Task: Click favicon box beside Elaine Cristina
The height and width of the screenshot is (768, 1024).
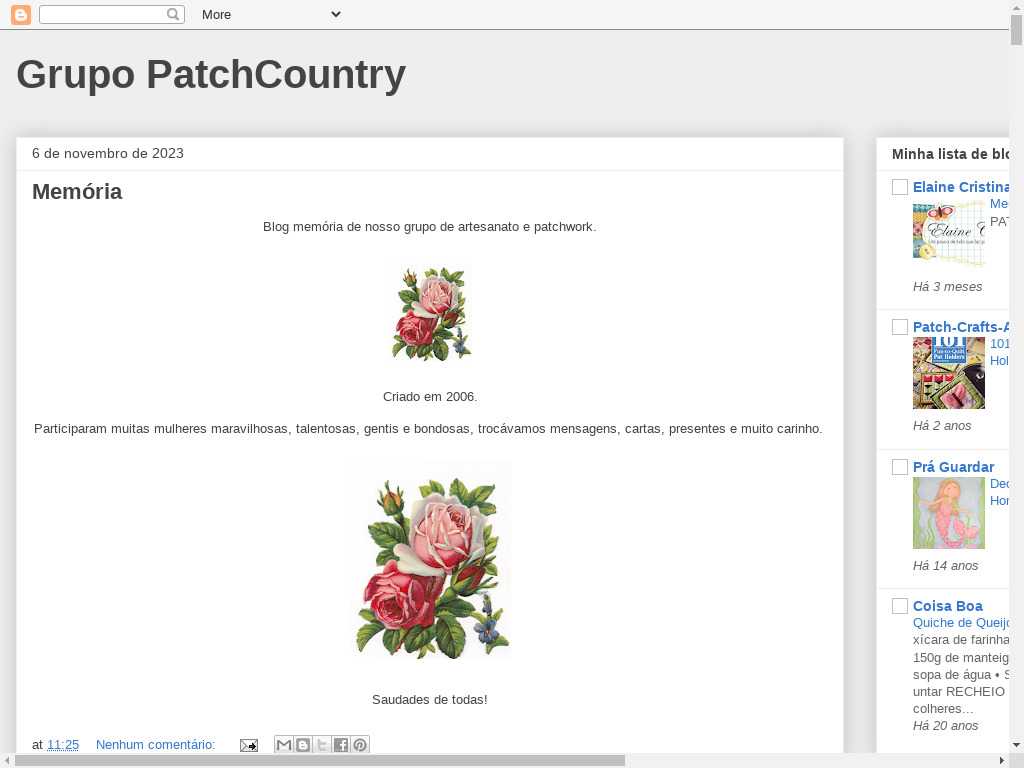Action: (900, 187)
